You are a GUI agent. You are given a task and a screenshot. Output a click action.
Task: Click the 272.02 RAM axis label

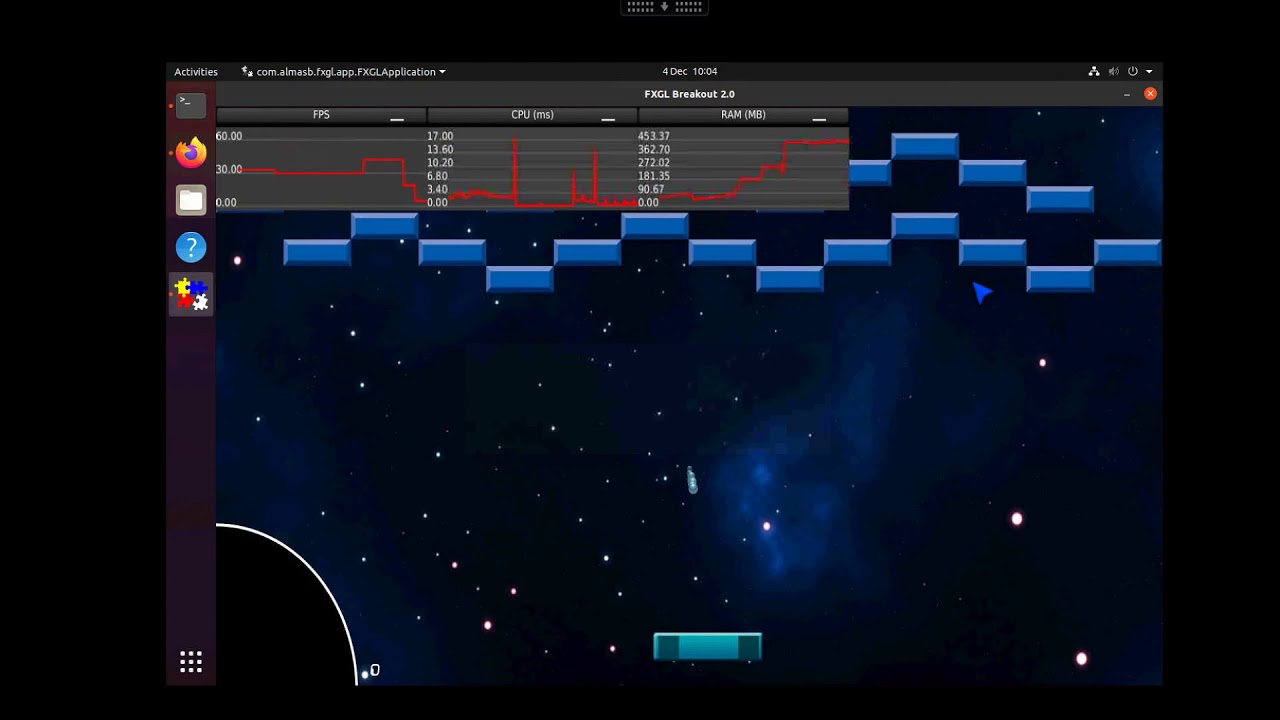(x=654, y=162)
